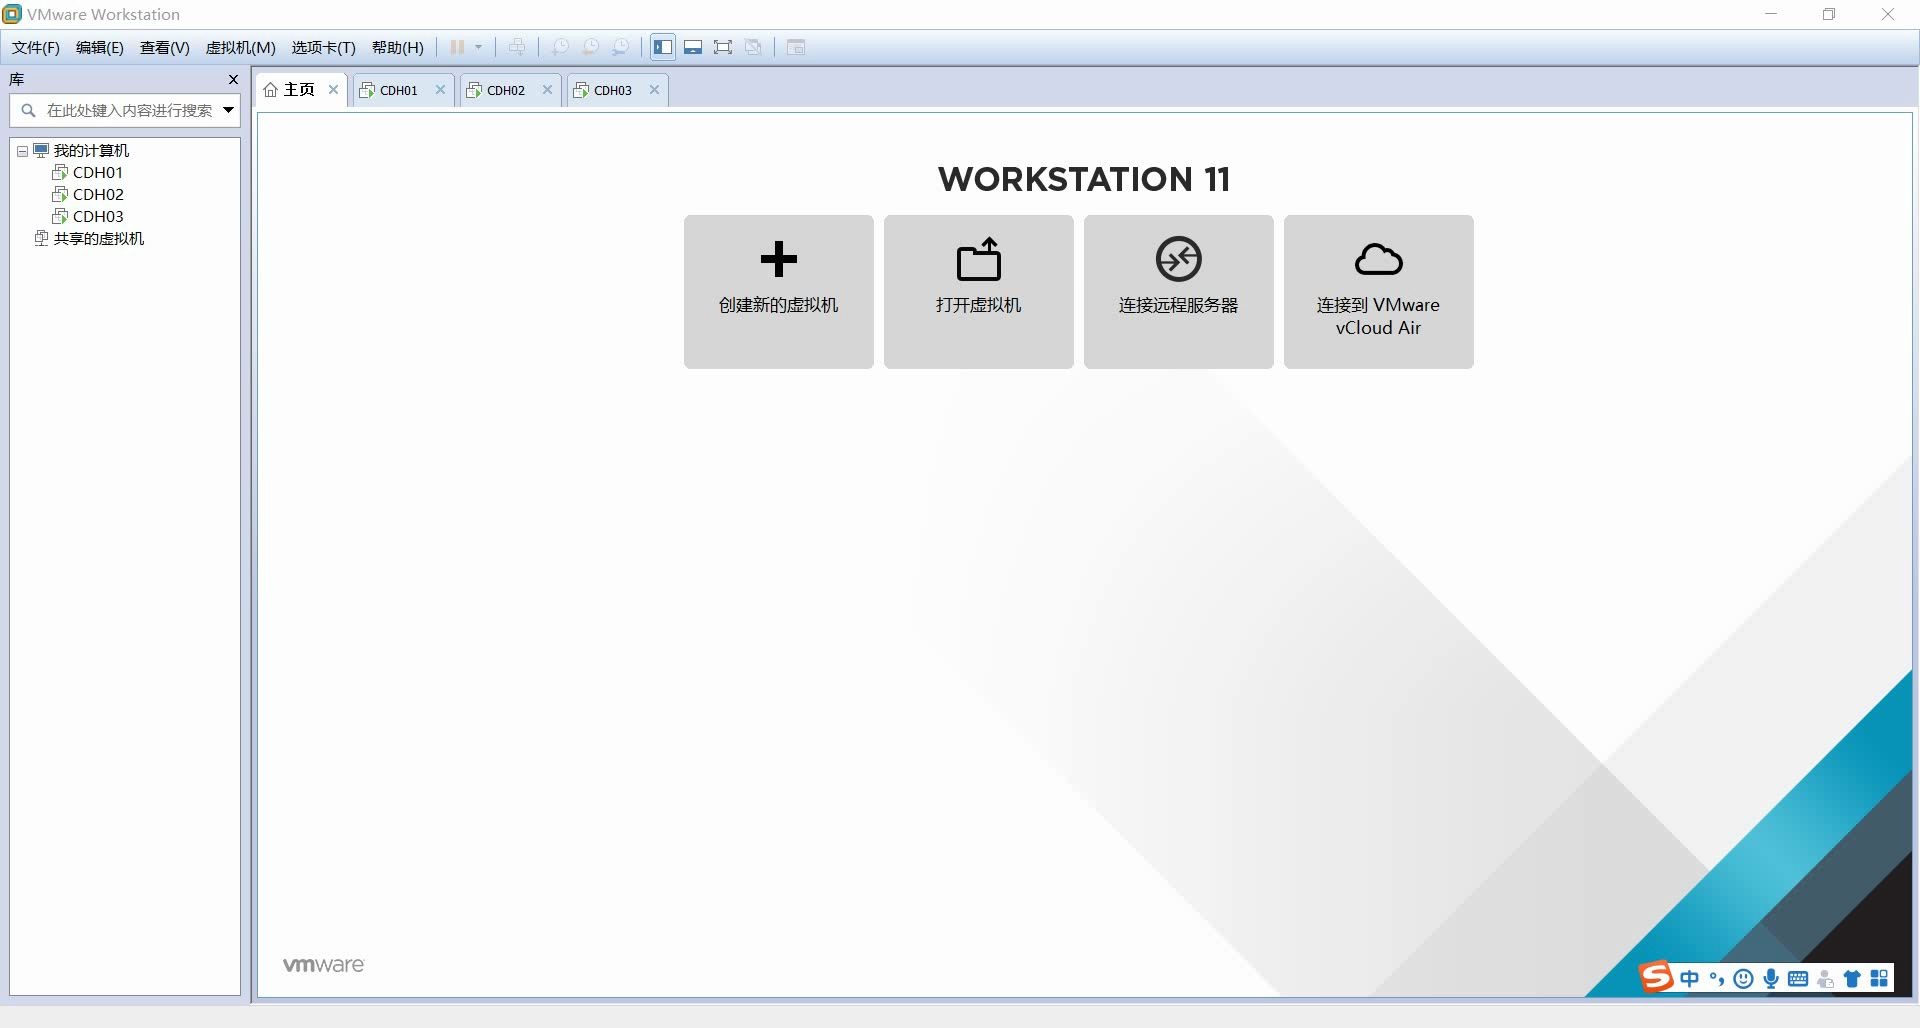Open the library search filter dropdown arrow

(228, 110)
